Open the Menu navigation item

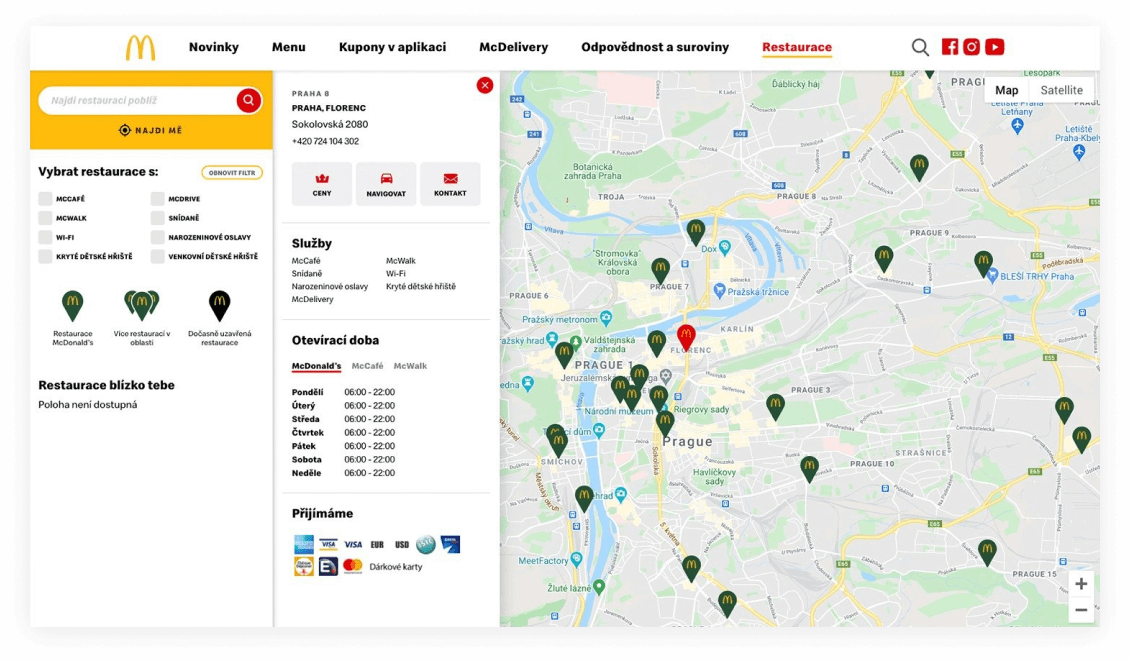288,47
